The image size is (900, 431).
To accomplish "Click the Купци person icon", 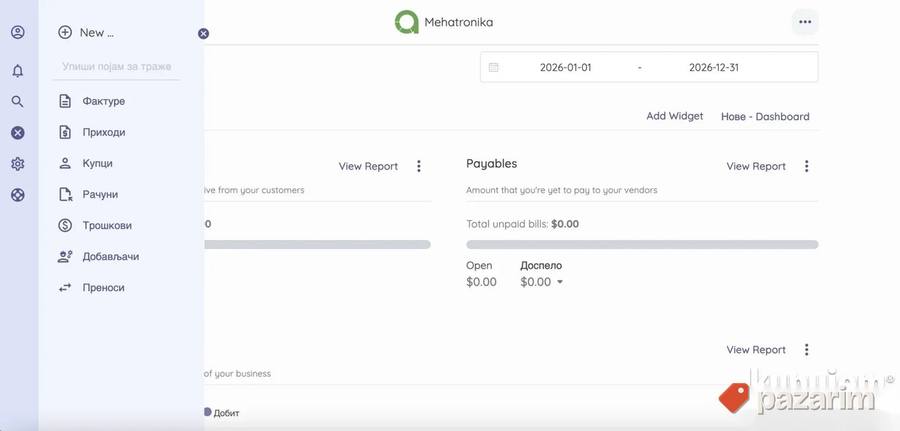I will (x=65, y=163).
